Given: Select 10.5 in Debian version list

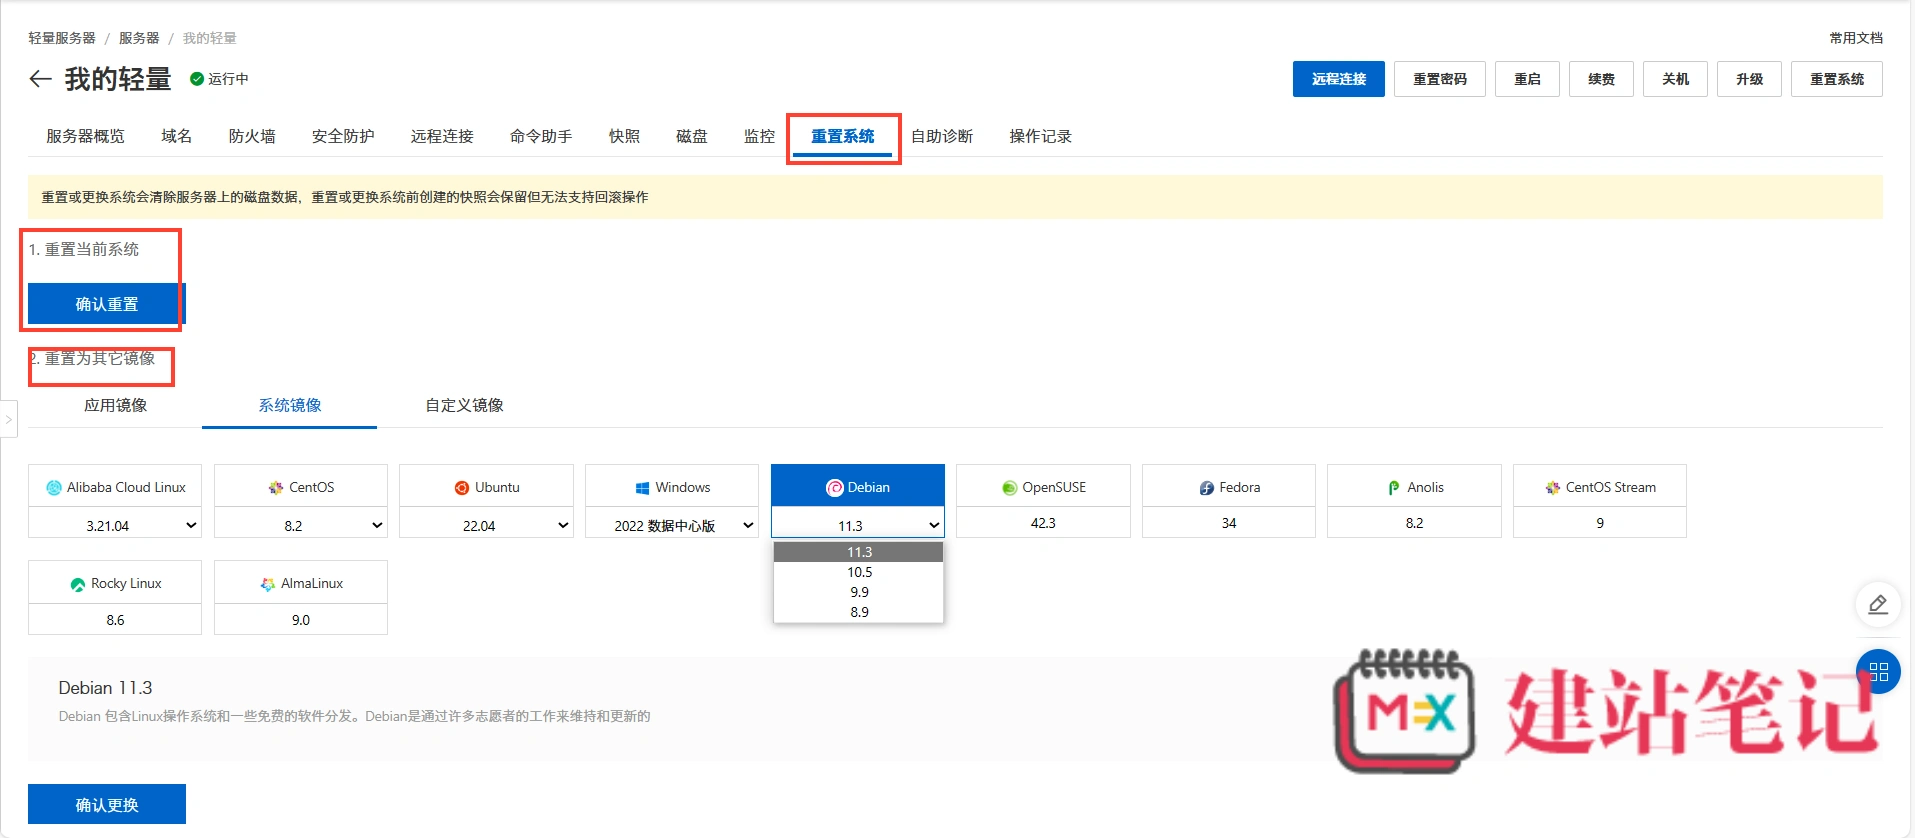Looking at the screenshot, I should tap(858, 572).
